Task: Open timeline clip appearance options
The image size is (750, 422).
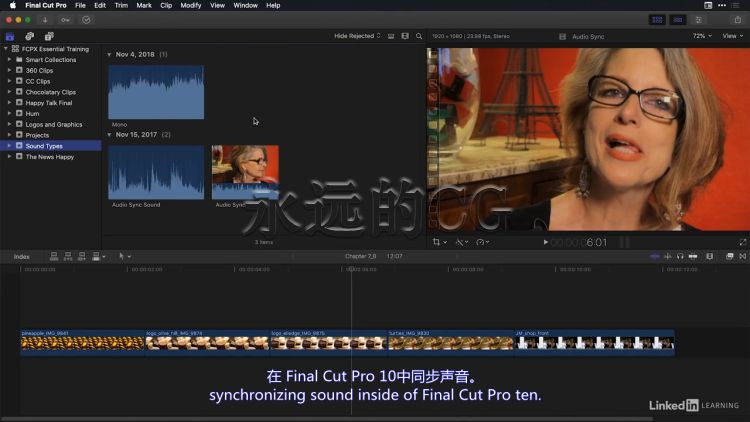Action: point(709,256)
